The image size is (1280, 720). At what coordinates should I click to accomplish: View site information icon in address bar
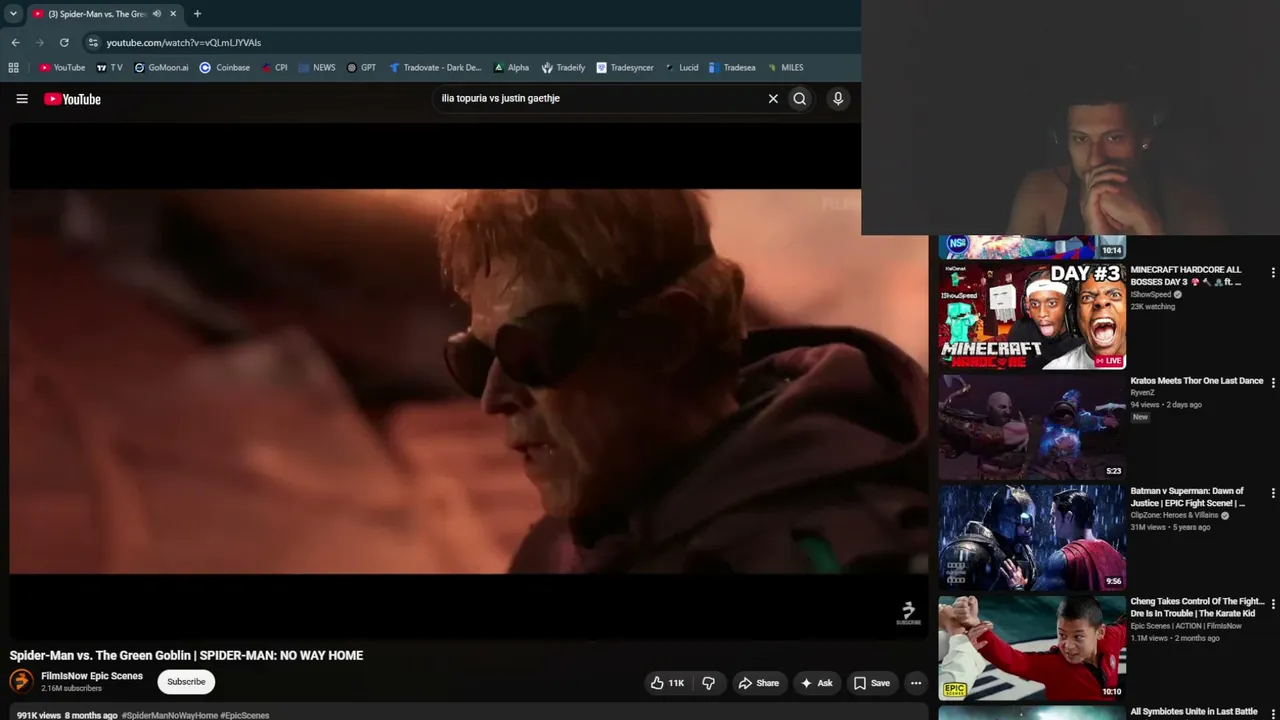(93, 42)
